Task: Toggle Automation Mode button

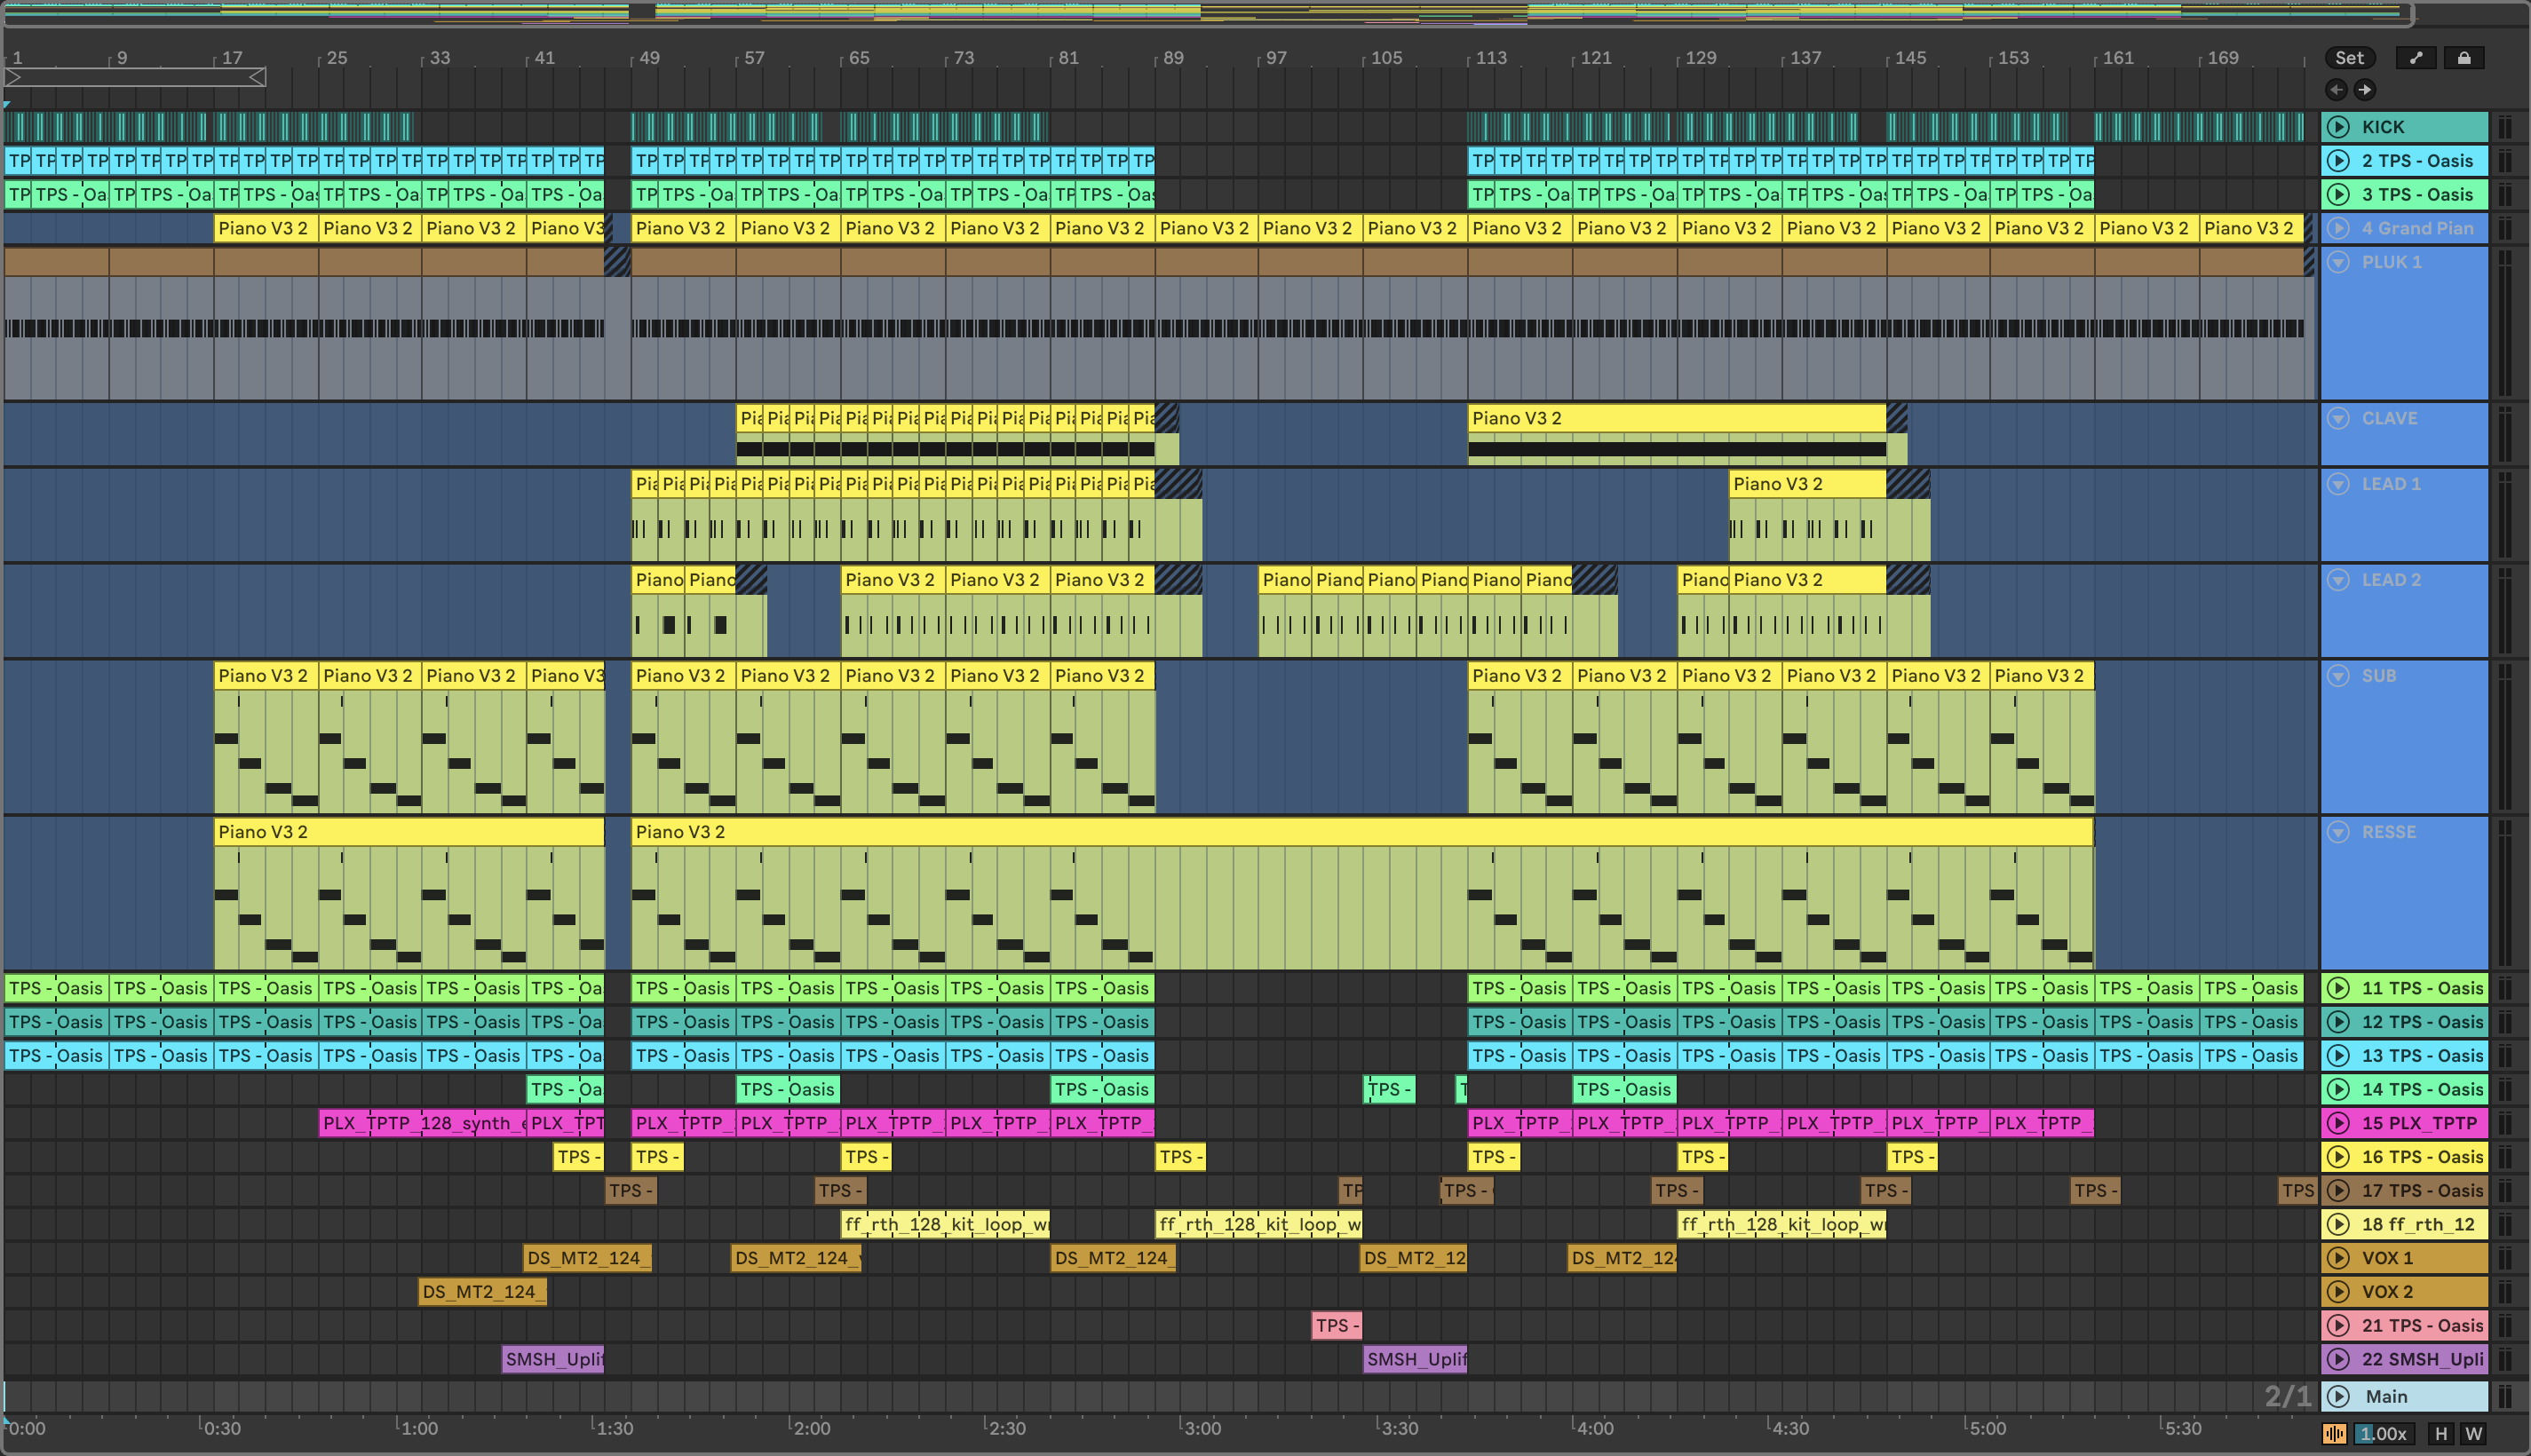Action: coord(2416,58)
